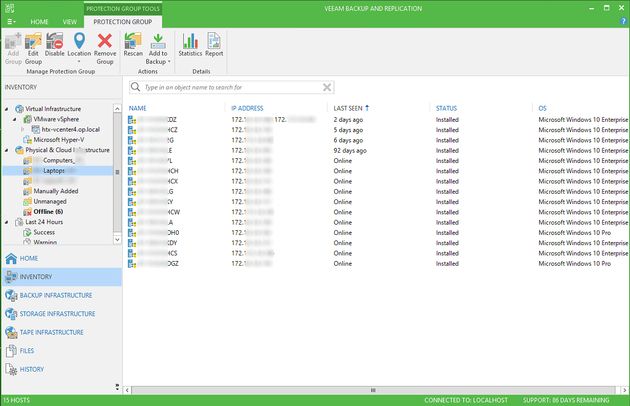Click the horizontal scrollbar thumb
Image resolution: width=630 pixels, height=406 pixels.
click(x=373, y=390)
